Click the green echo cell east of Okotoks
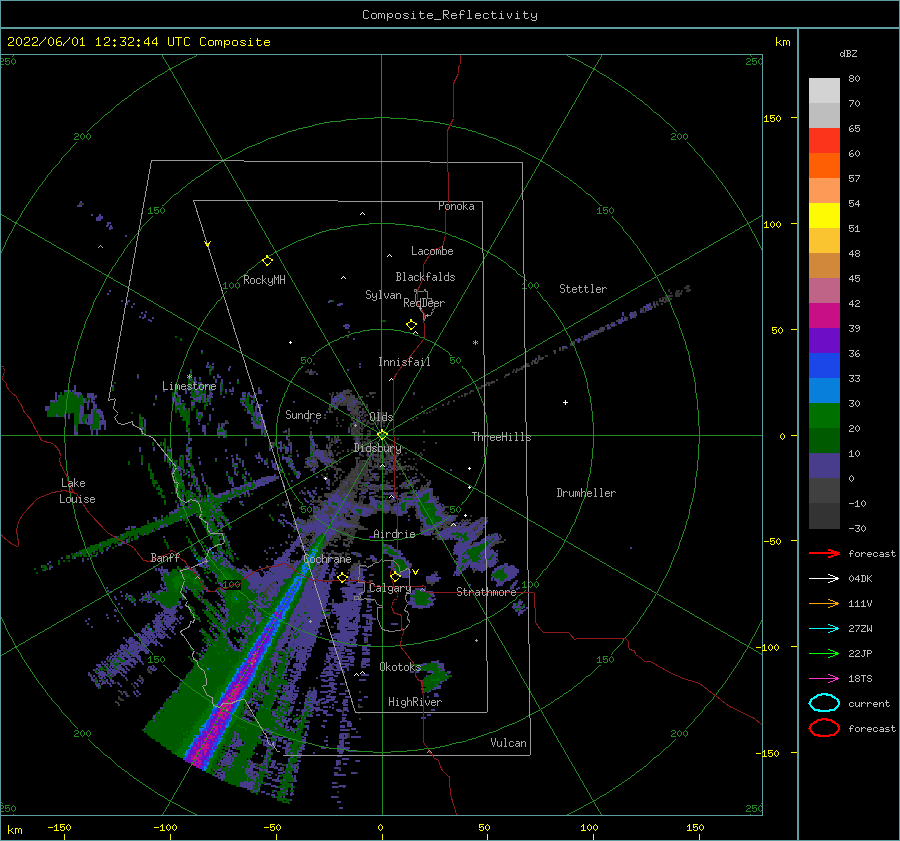The height and width of the screenshot is (841, 900). (435, 675)
